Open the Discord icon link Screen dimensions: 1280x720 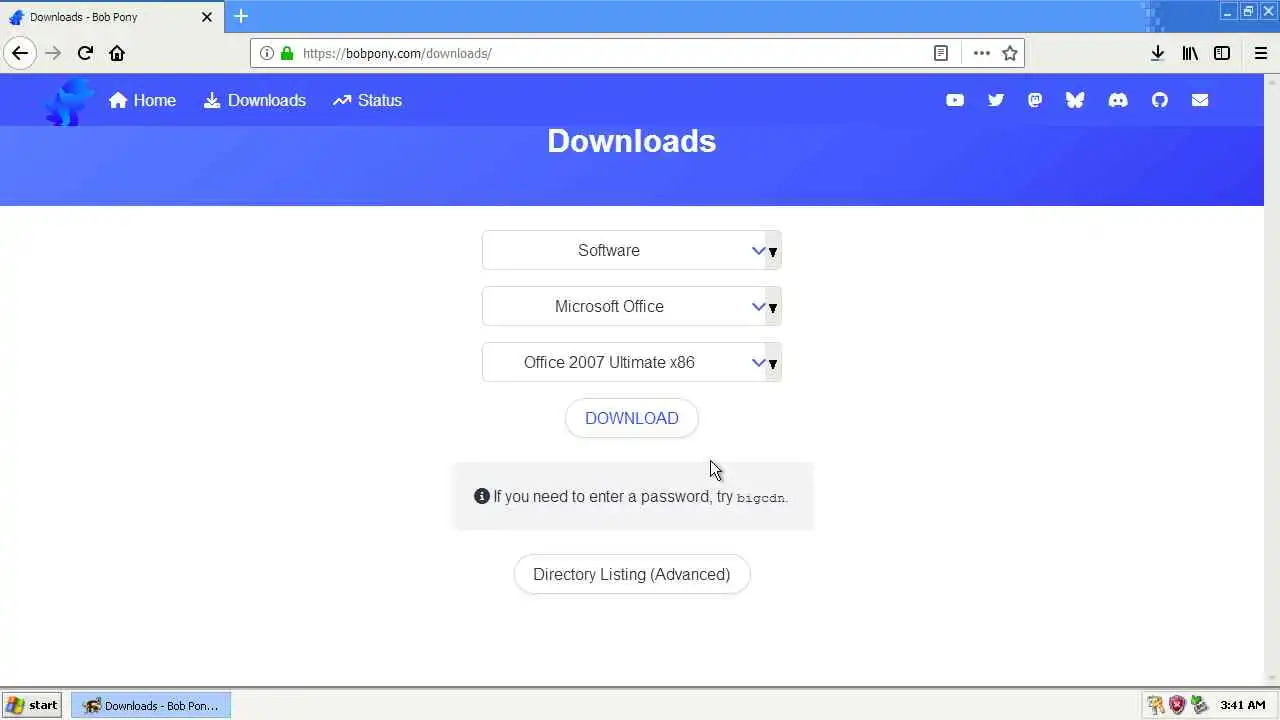pos(1118,100)
